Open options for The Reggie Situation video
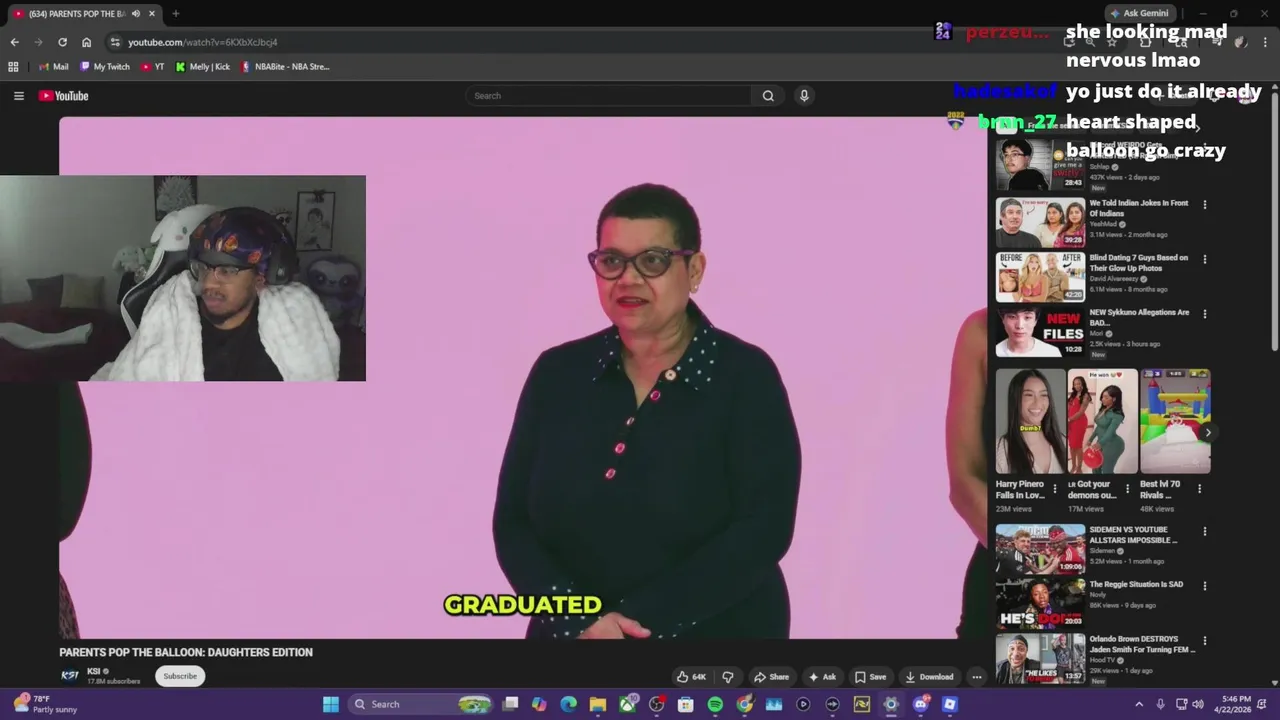1280x720 pixels. pos(1204,586)
